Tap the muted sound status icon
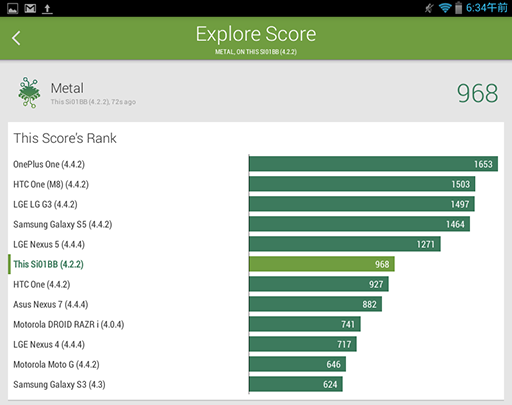512x405 pixels. click(x=430, y=8)
